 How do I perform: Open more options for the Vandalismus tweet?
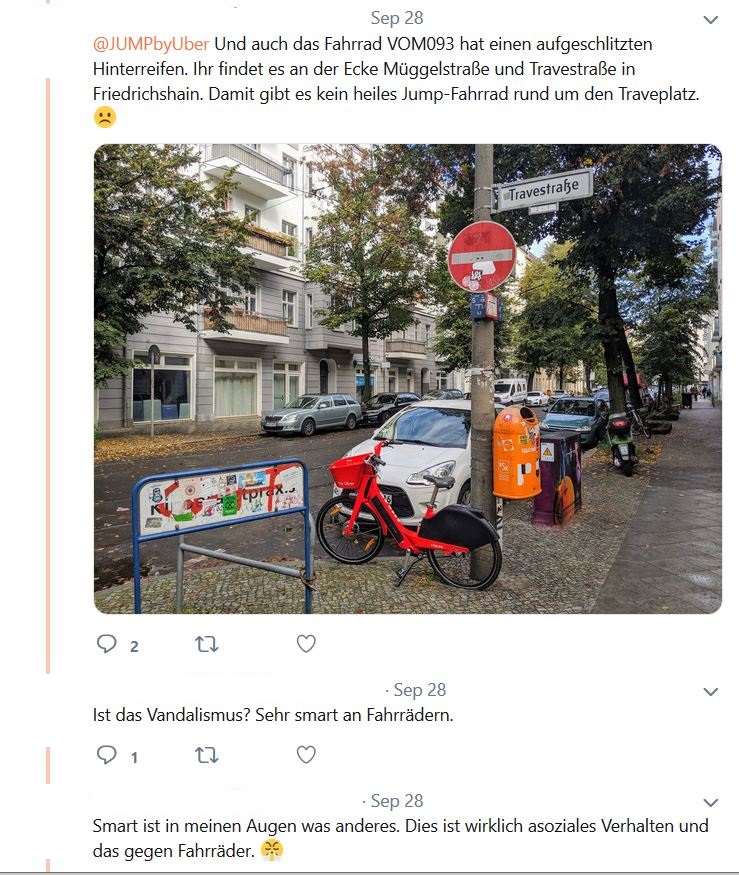tap(711, 692)
